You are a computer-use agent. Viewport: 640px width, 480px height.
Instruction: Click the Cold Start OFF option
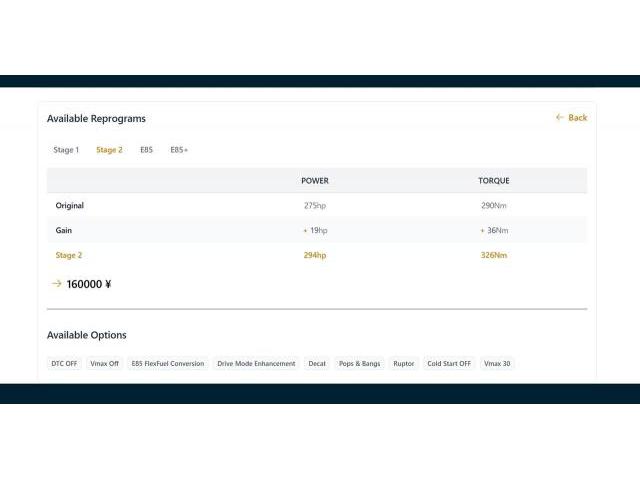(449, 364)
